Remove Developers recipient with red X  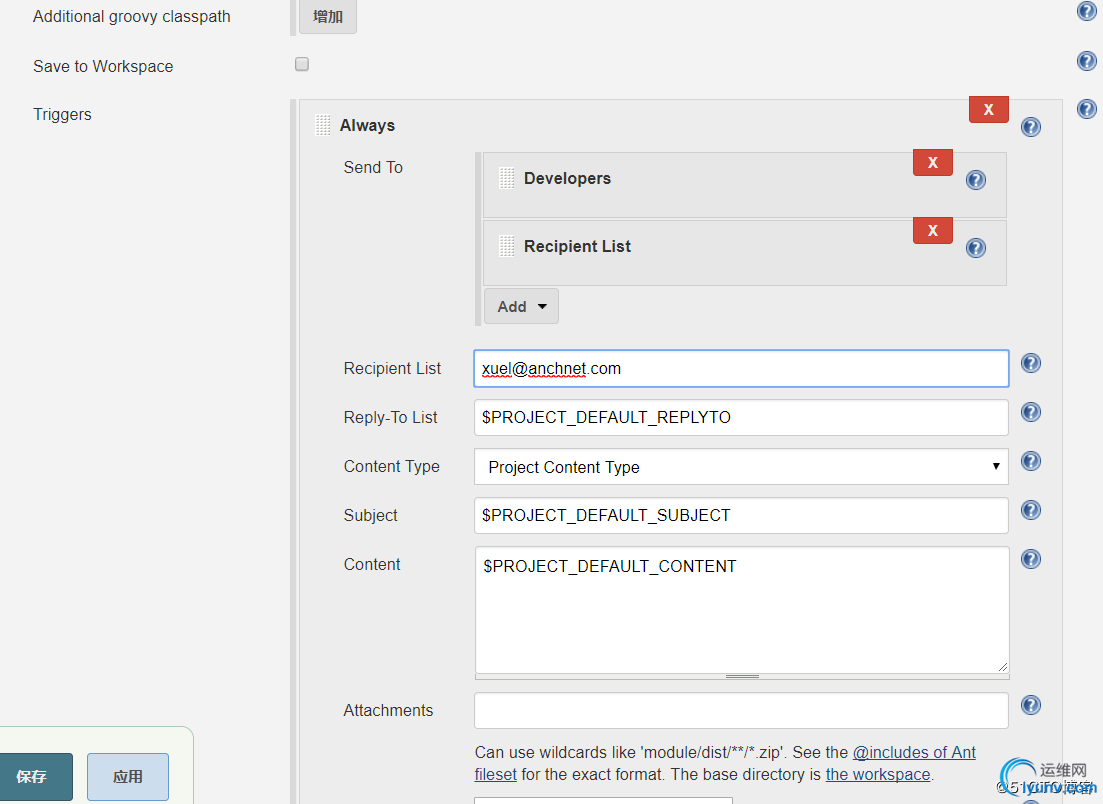[933, 162]
